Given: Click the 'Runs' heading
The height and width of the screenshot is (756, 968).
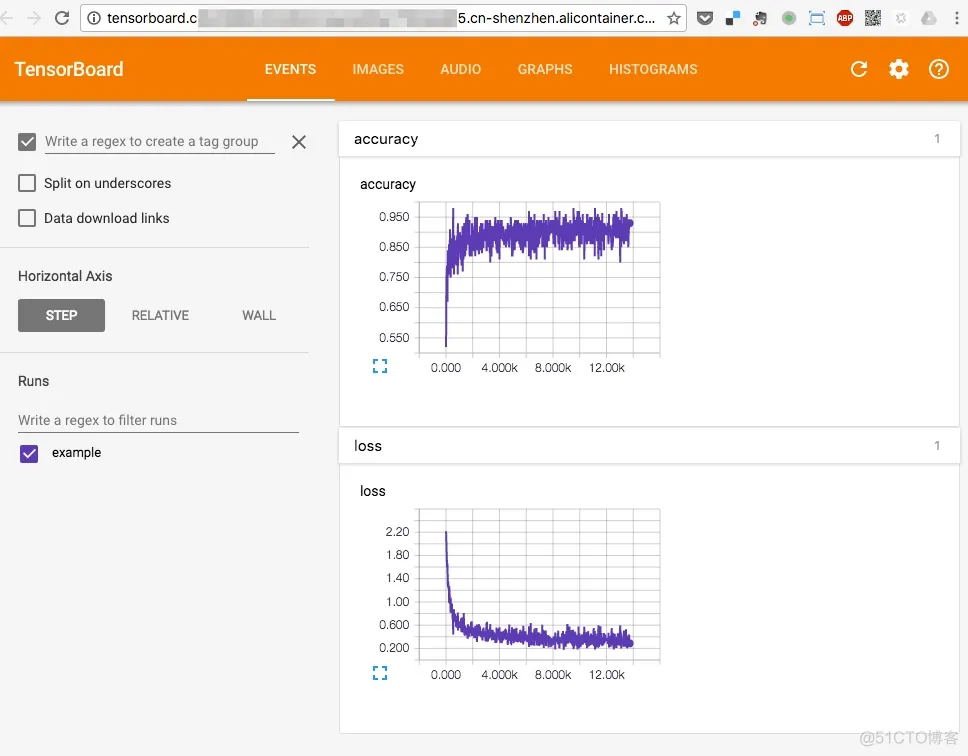Looking at the screenshot, I should (x=33, y=381).
